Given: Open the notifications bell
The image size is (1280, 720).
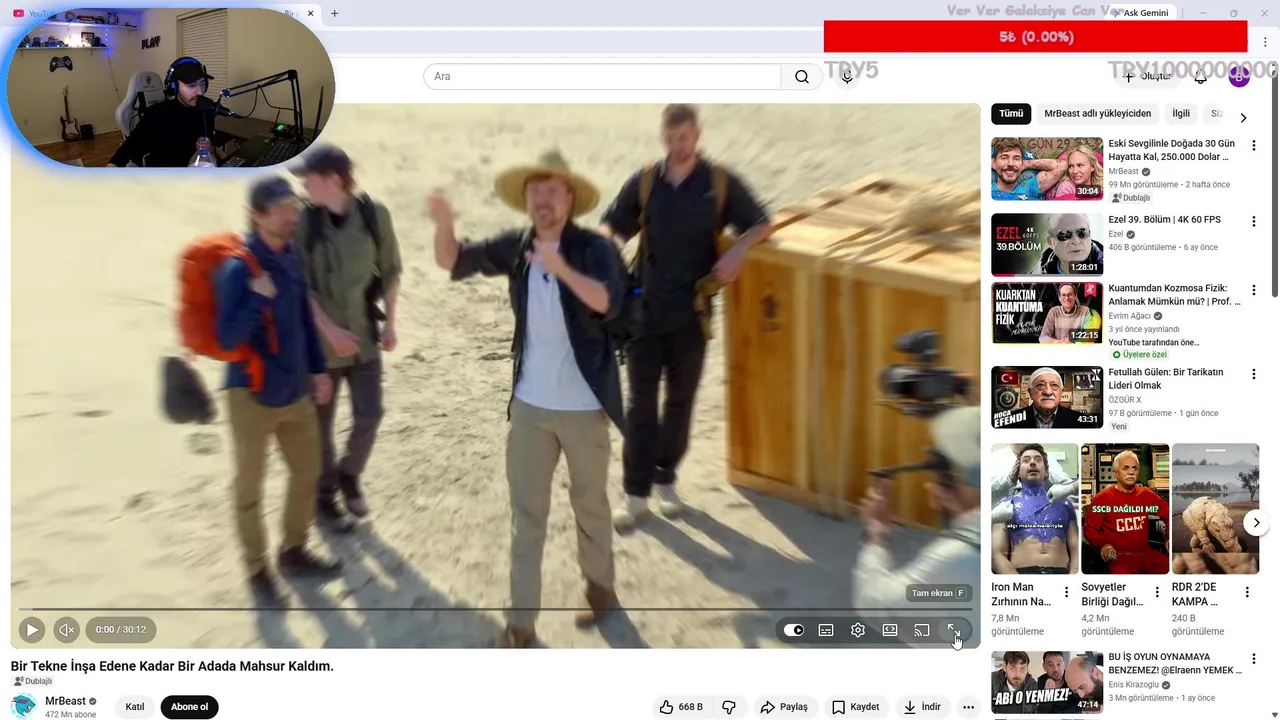Looking at the screenshot, I should (x=1201, y=77).
